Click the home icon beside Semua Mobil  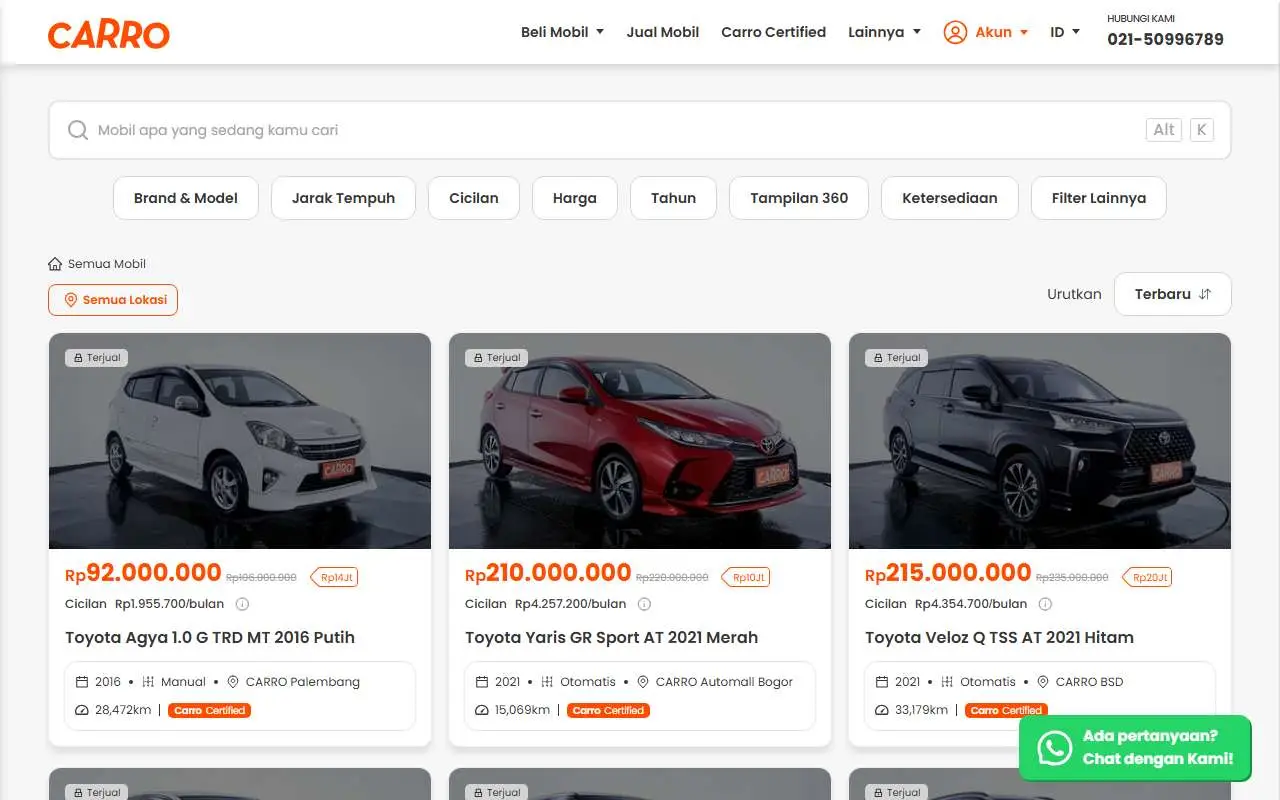tap(55, 264)
